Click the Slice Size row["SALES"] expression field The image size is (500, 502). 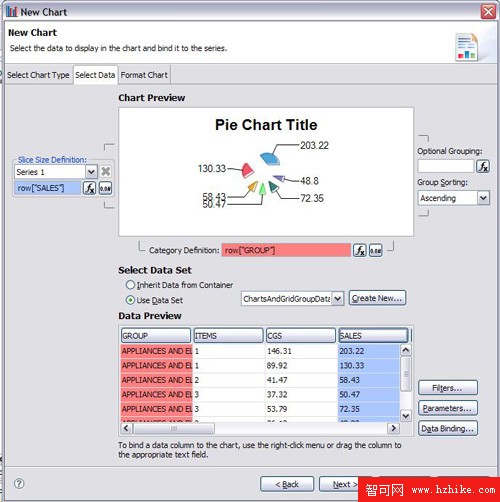(x=48, y=188)
